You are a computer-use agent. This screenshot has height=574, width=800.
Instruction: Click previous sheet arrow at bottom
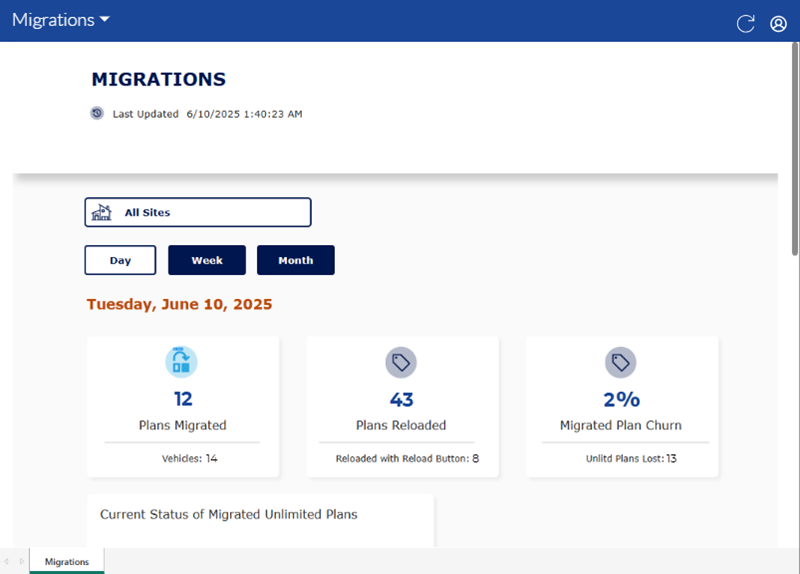[x=6, y=561]
